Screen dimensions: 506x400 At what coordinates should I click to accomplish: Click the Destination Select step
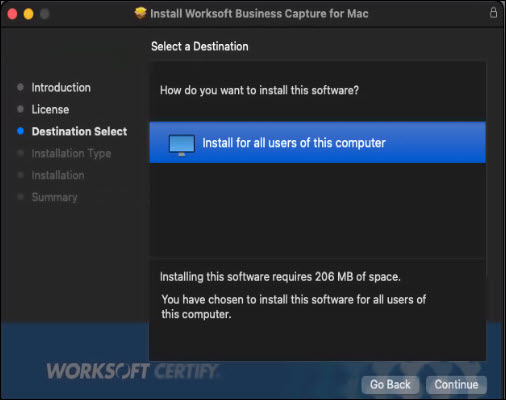coord(79,131)
